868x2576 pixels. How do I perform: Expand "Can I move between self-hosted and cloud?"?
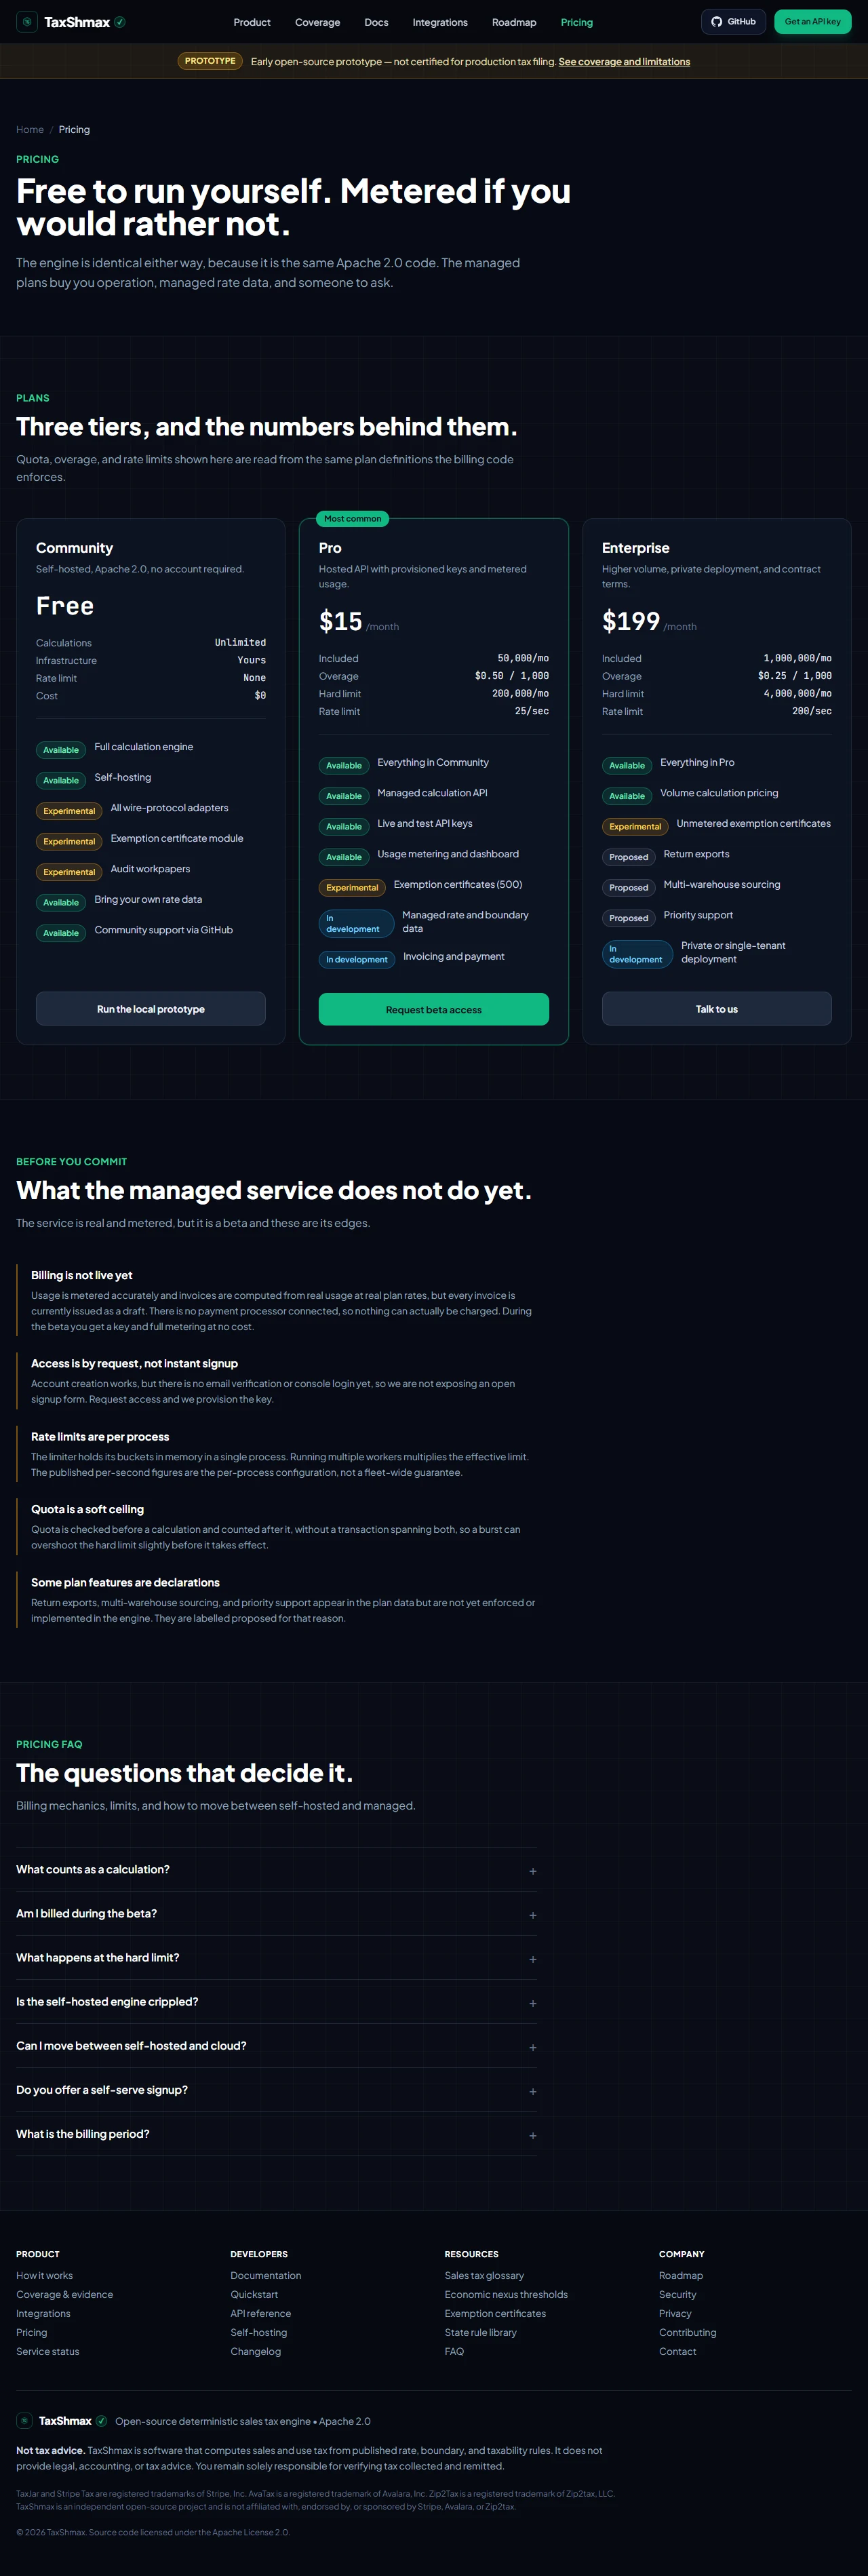point(276,2045)
